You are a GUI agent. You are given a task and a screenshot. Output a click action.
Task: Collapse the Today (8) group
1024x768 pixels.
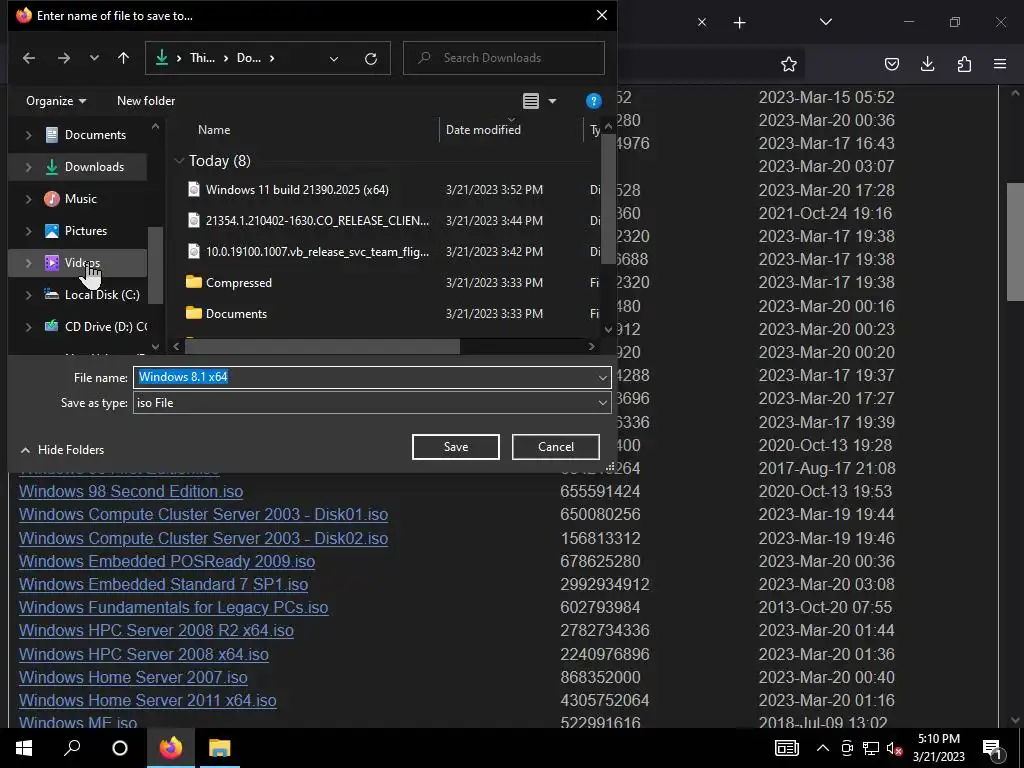[179, 161]
